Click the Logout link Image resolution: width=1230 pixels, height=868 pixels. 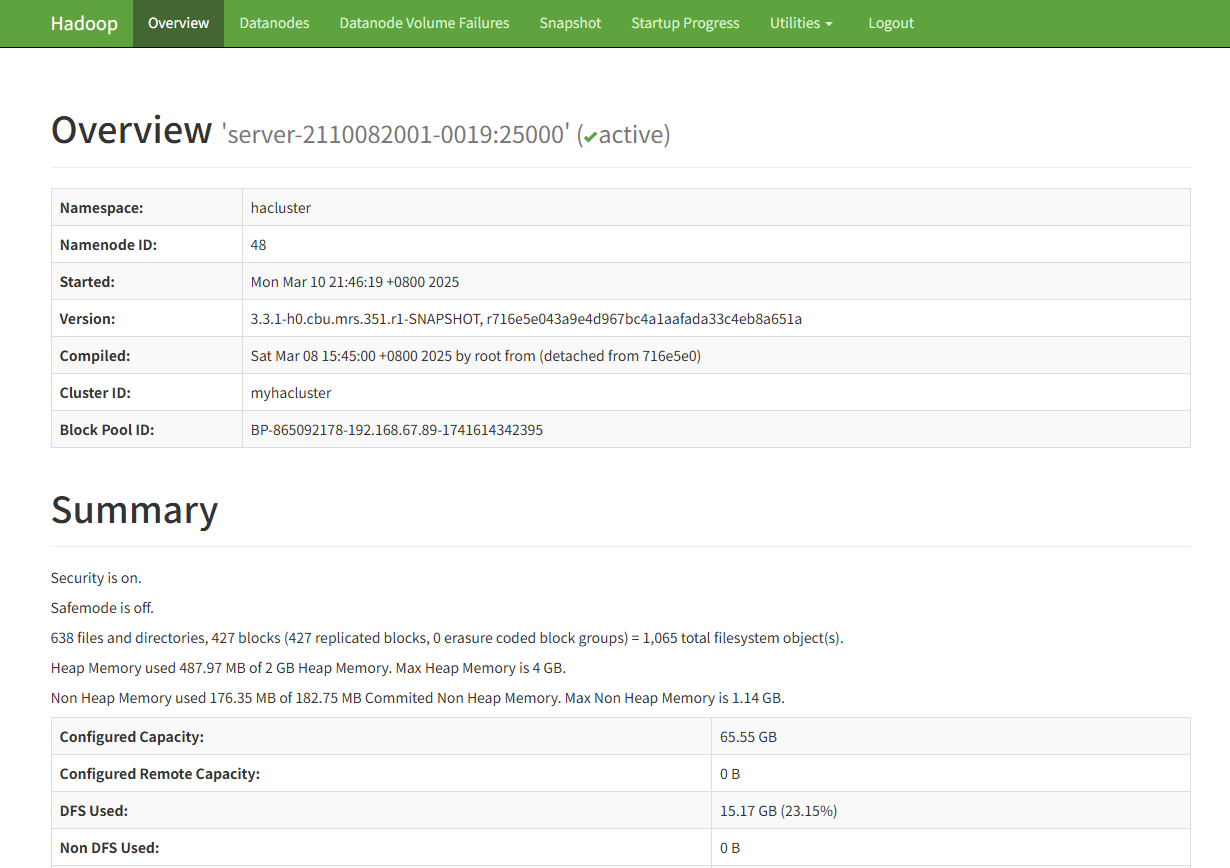(x=891, y=23)
